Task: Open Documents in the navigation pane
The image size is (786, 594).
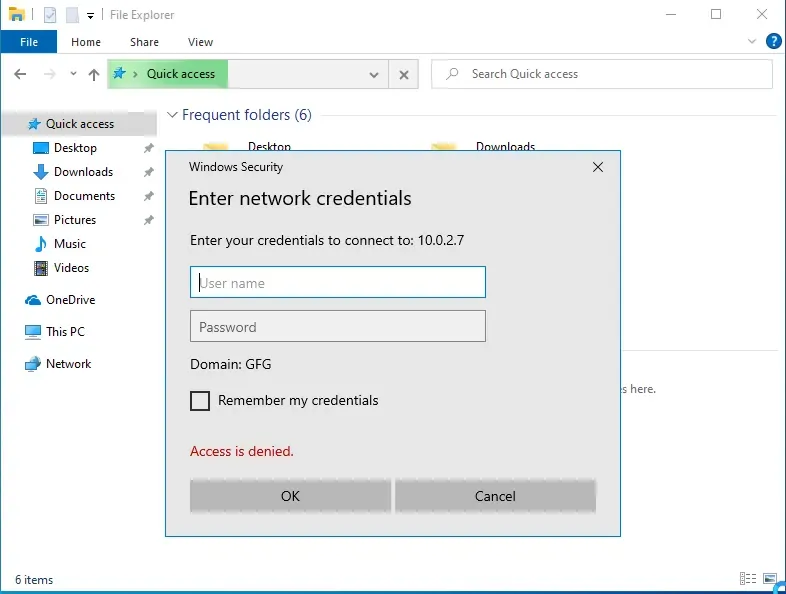Action: tap(84, 196)
